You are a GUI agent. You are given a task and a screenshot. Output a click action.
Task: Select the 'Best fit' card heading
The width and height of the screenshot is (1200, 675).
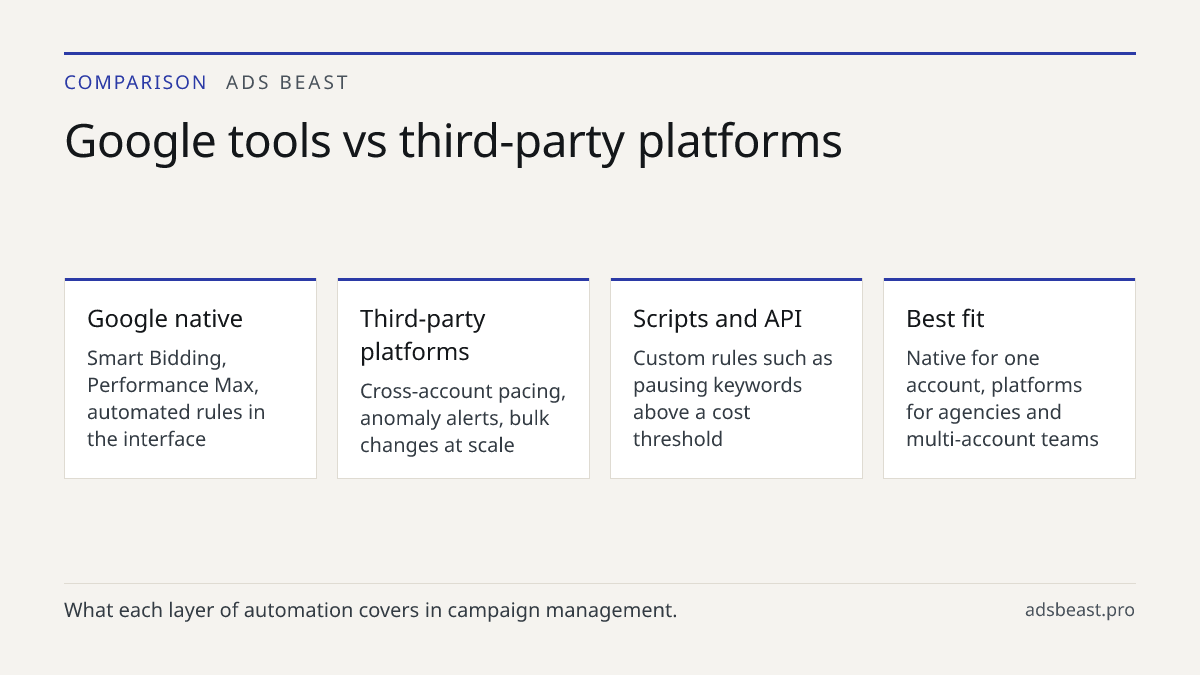pyautogui.click(x=945, y=319)
